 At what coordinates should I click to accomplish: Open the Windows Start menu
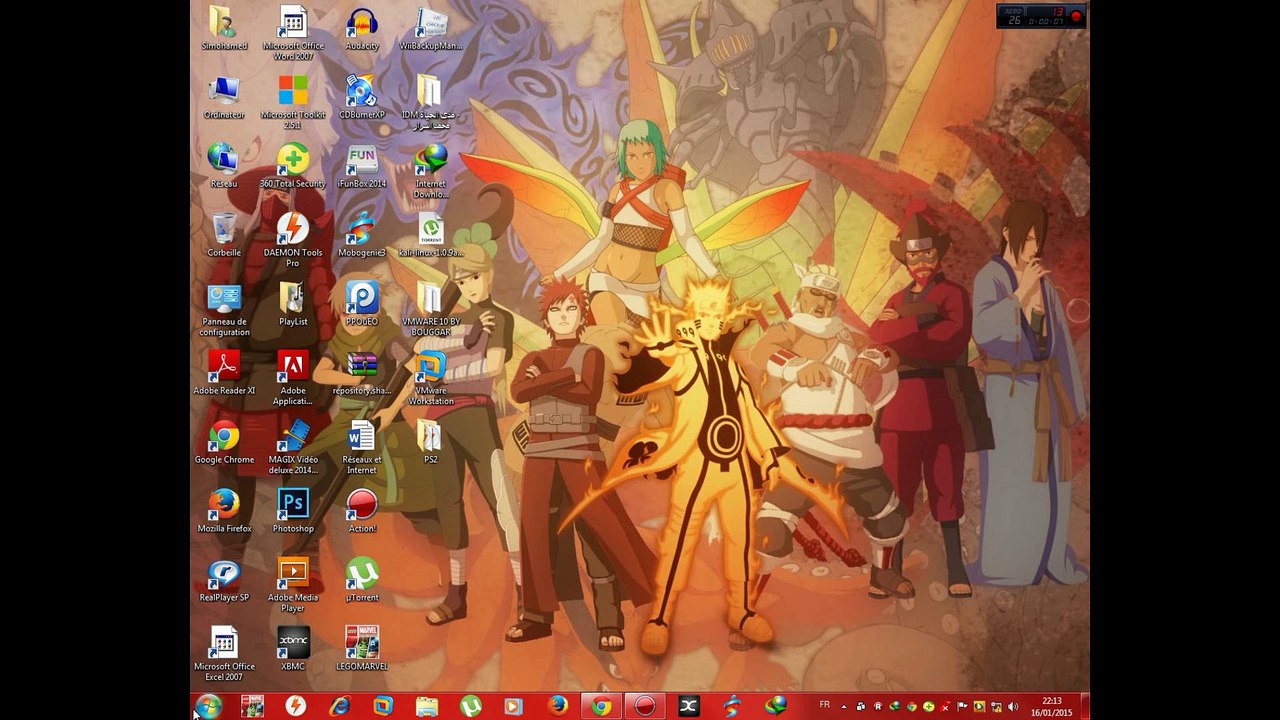tap(209, 706)
